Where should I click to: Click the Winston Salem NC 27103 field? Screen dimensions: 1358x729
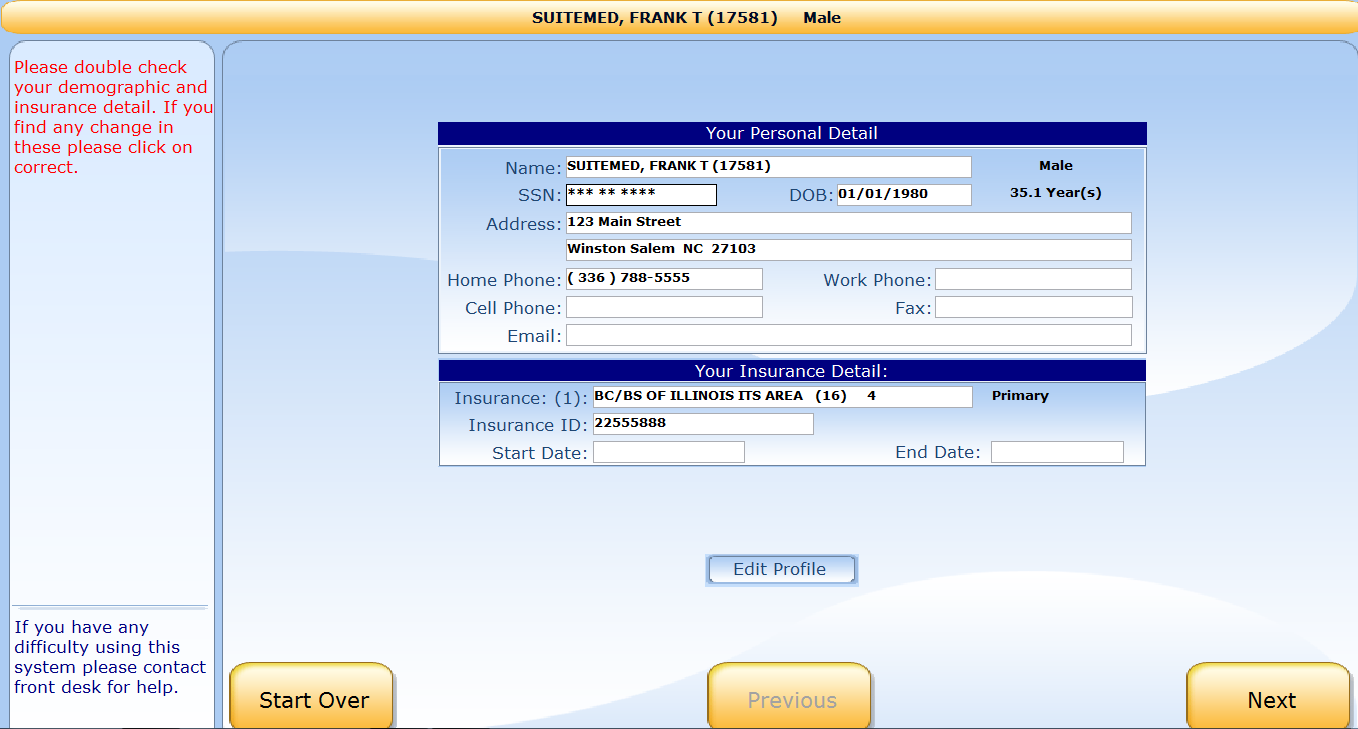pos(848,250)
